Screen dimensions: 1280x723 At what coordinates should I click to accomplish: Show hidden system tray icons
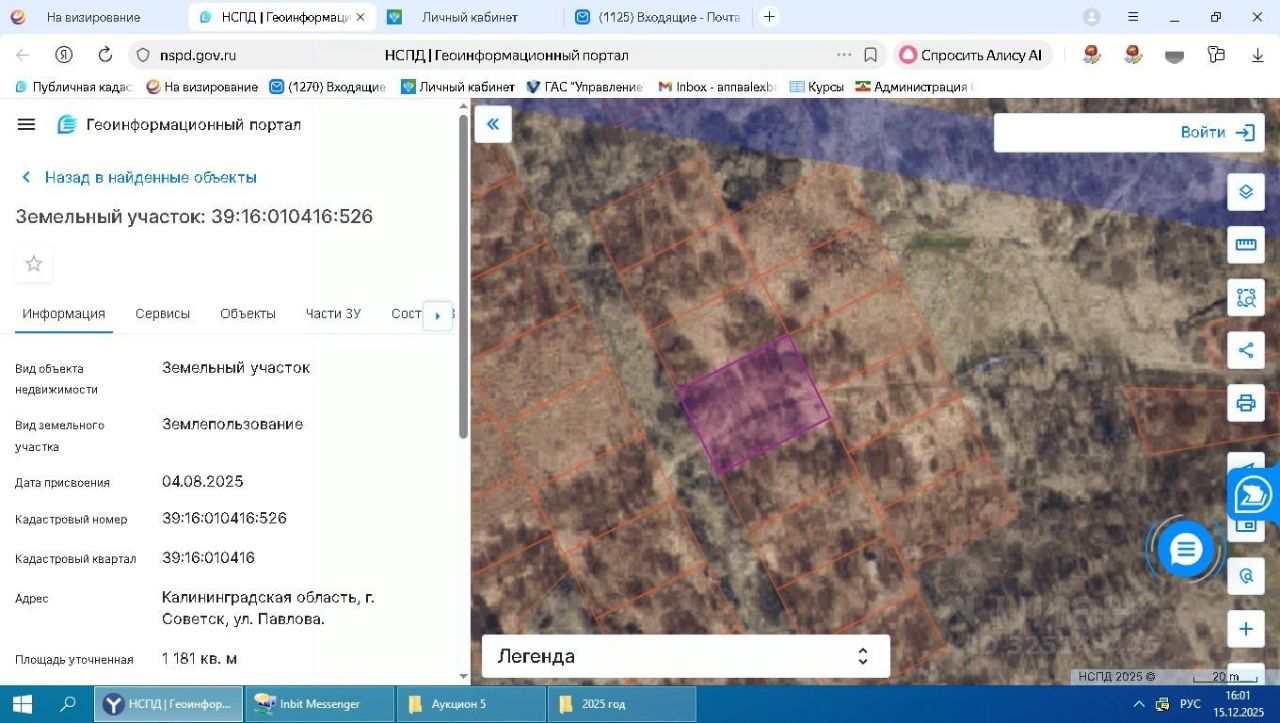click(x=1139, y=704)
